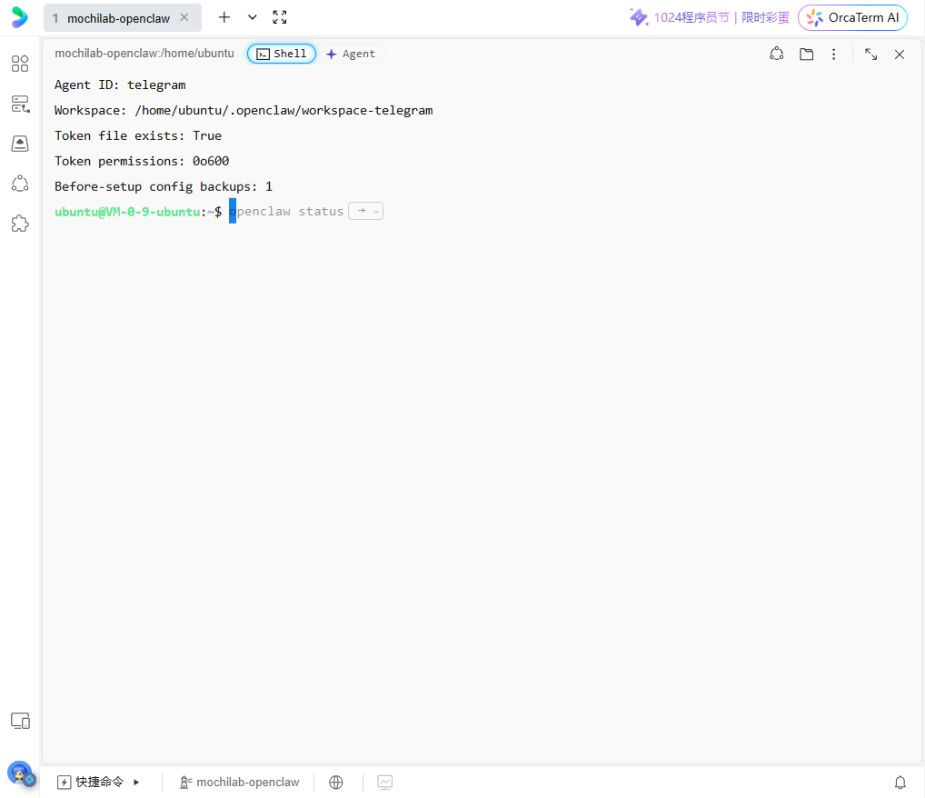This screenshot has width=925, height=798.
Task: Open the server list icon in sidebar
Action: point(20,104)
